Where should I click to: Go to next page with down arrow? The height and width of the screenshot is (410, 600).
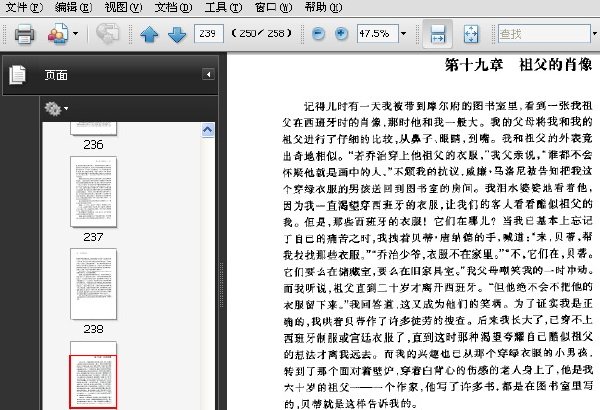(x=177, y=34)
